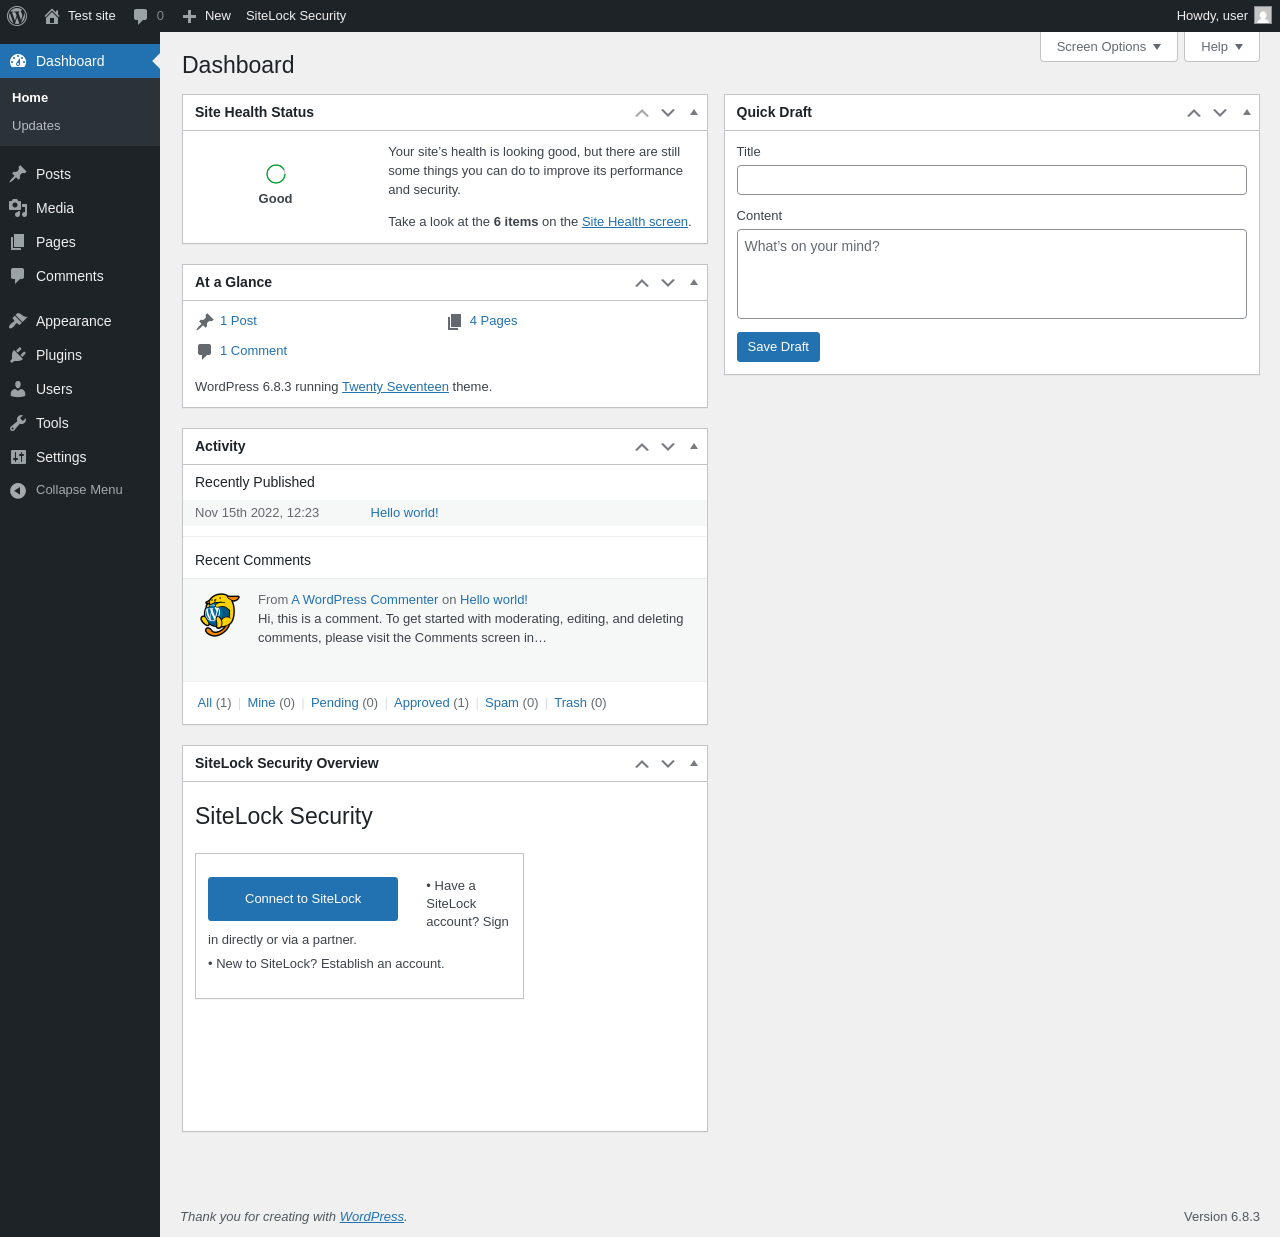Click the Posts pushpin icon in sidebar
Viewport: 1280px width, 1237px height.
click(18, 174)
